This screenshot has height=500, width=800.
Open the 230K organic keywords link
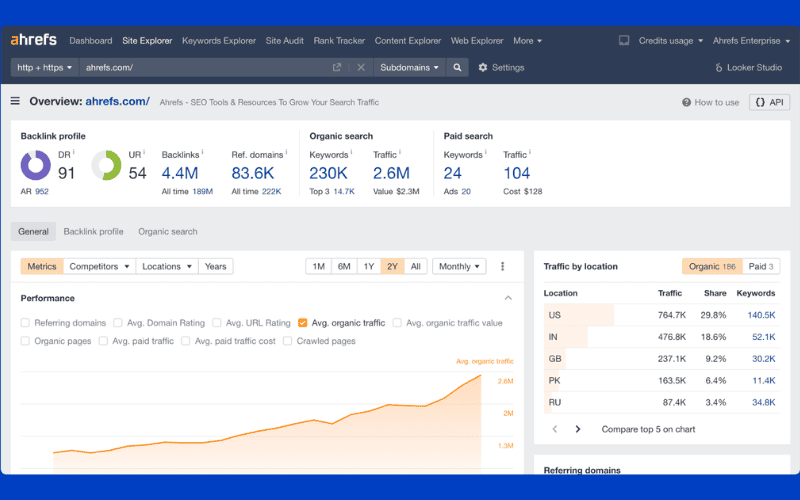pos(328,173)
